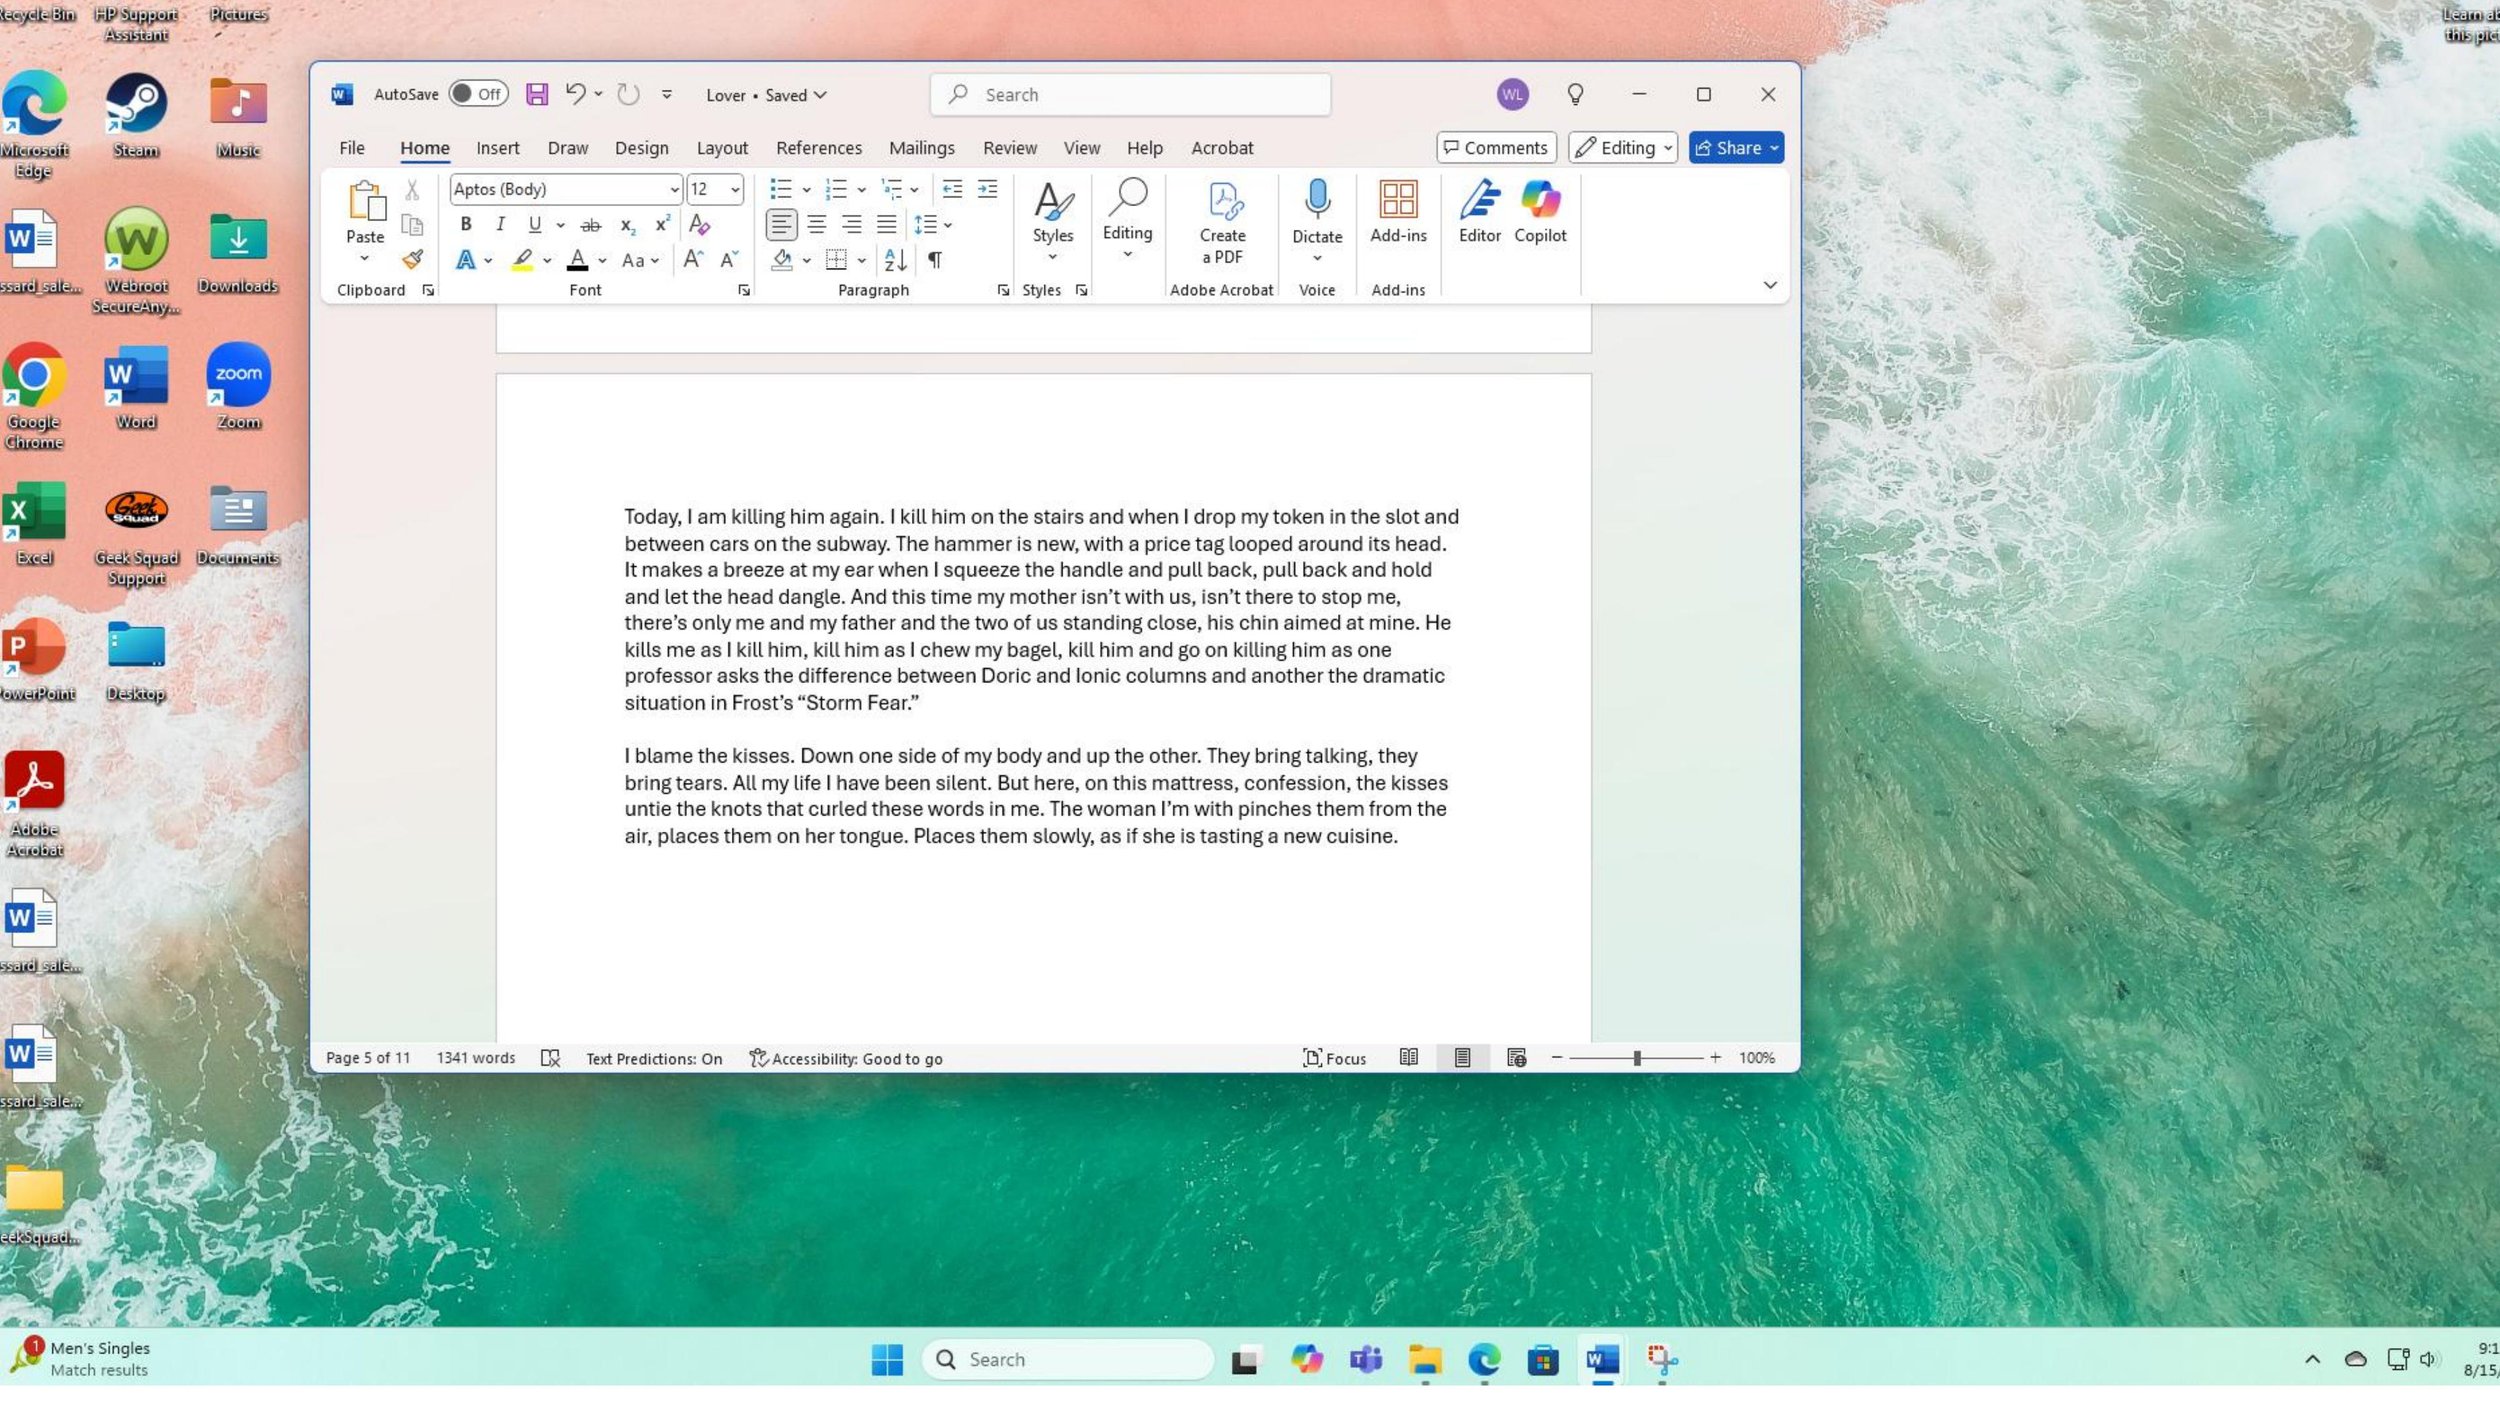This screenshot has width=2500, height=1406.
Task: Switch to the Layout tab
Action: (x=722, y=148)
